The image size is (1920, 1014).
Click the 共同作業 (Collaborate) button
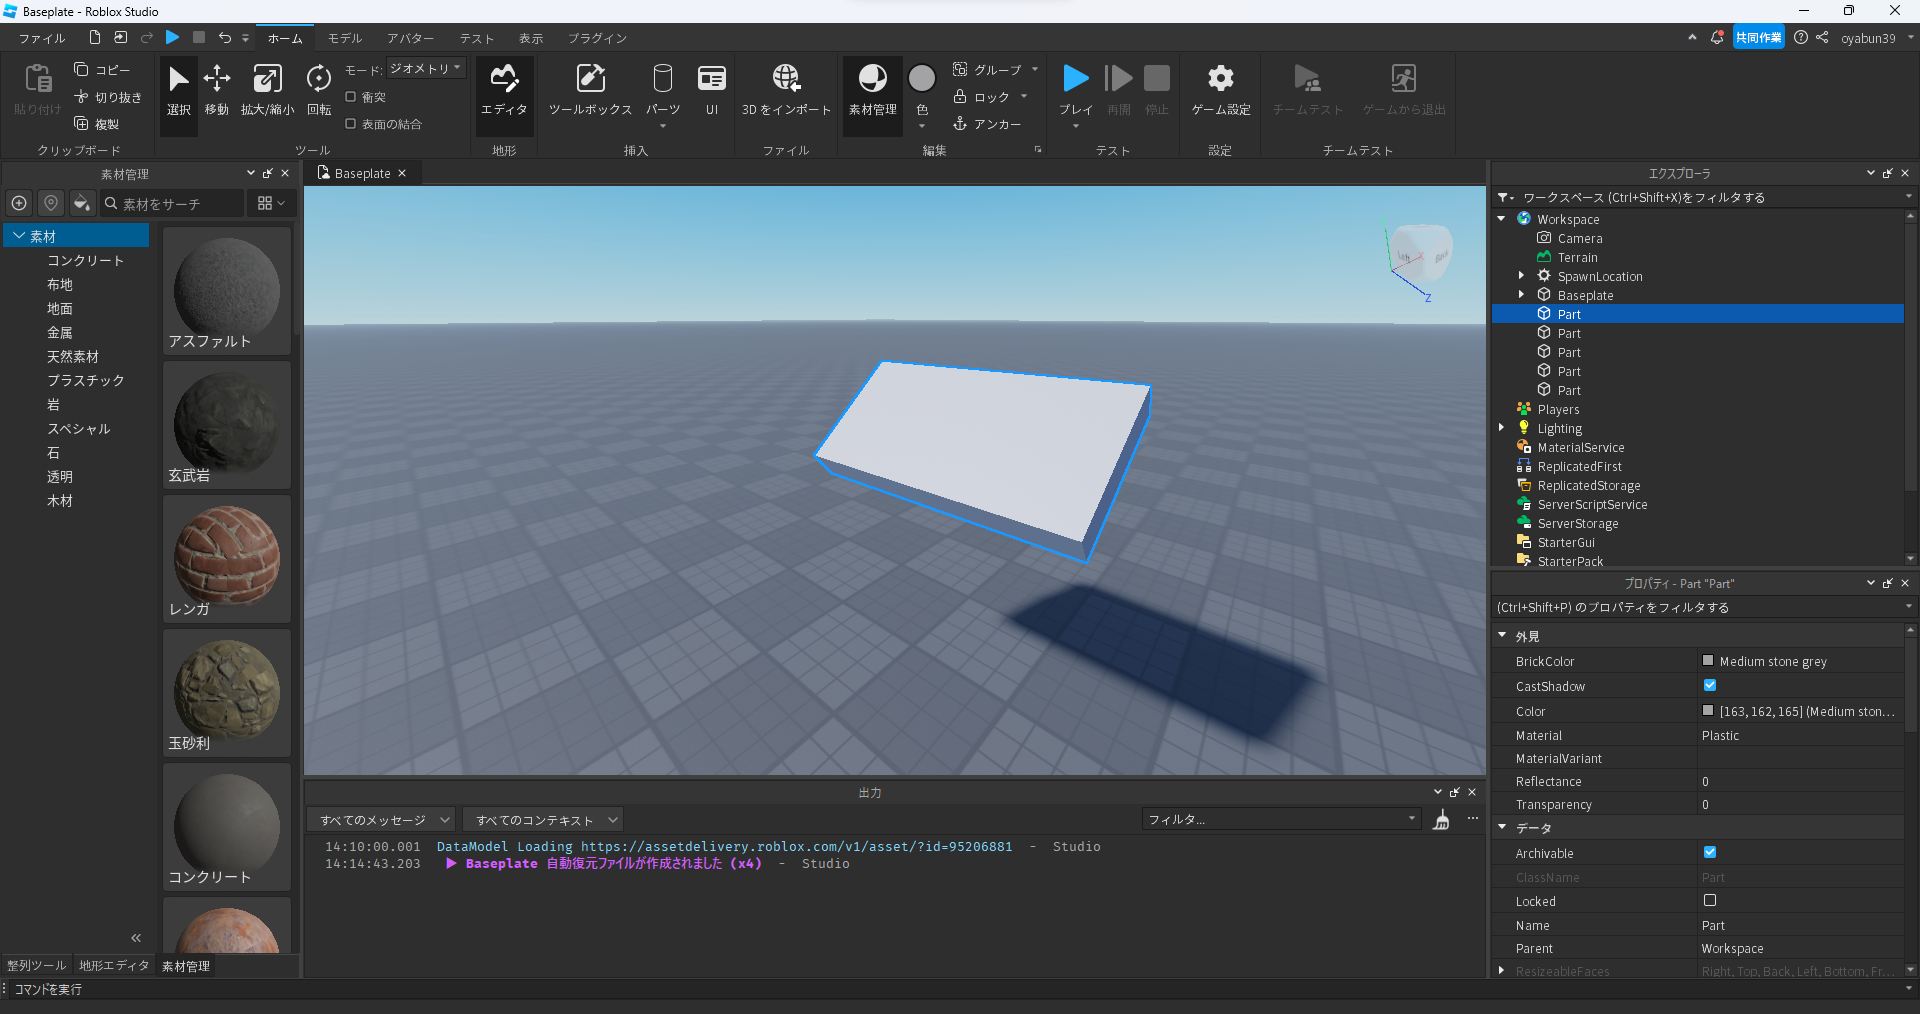[x=1759, y=38]
